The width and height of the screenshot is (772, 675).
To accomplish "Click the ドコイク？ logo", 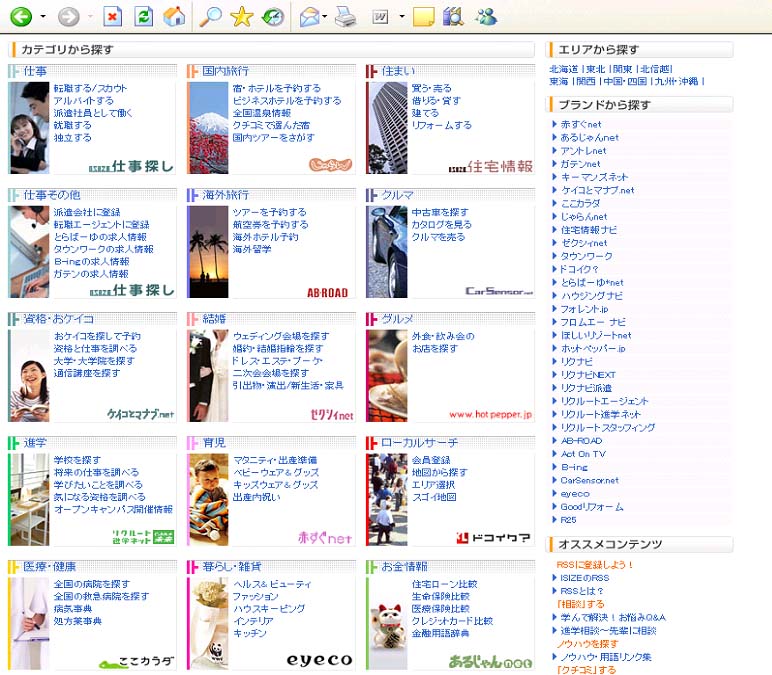I will pos(493,538).
